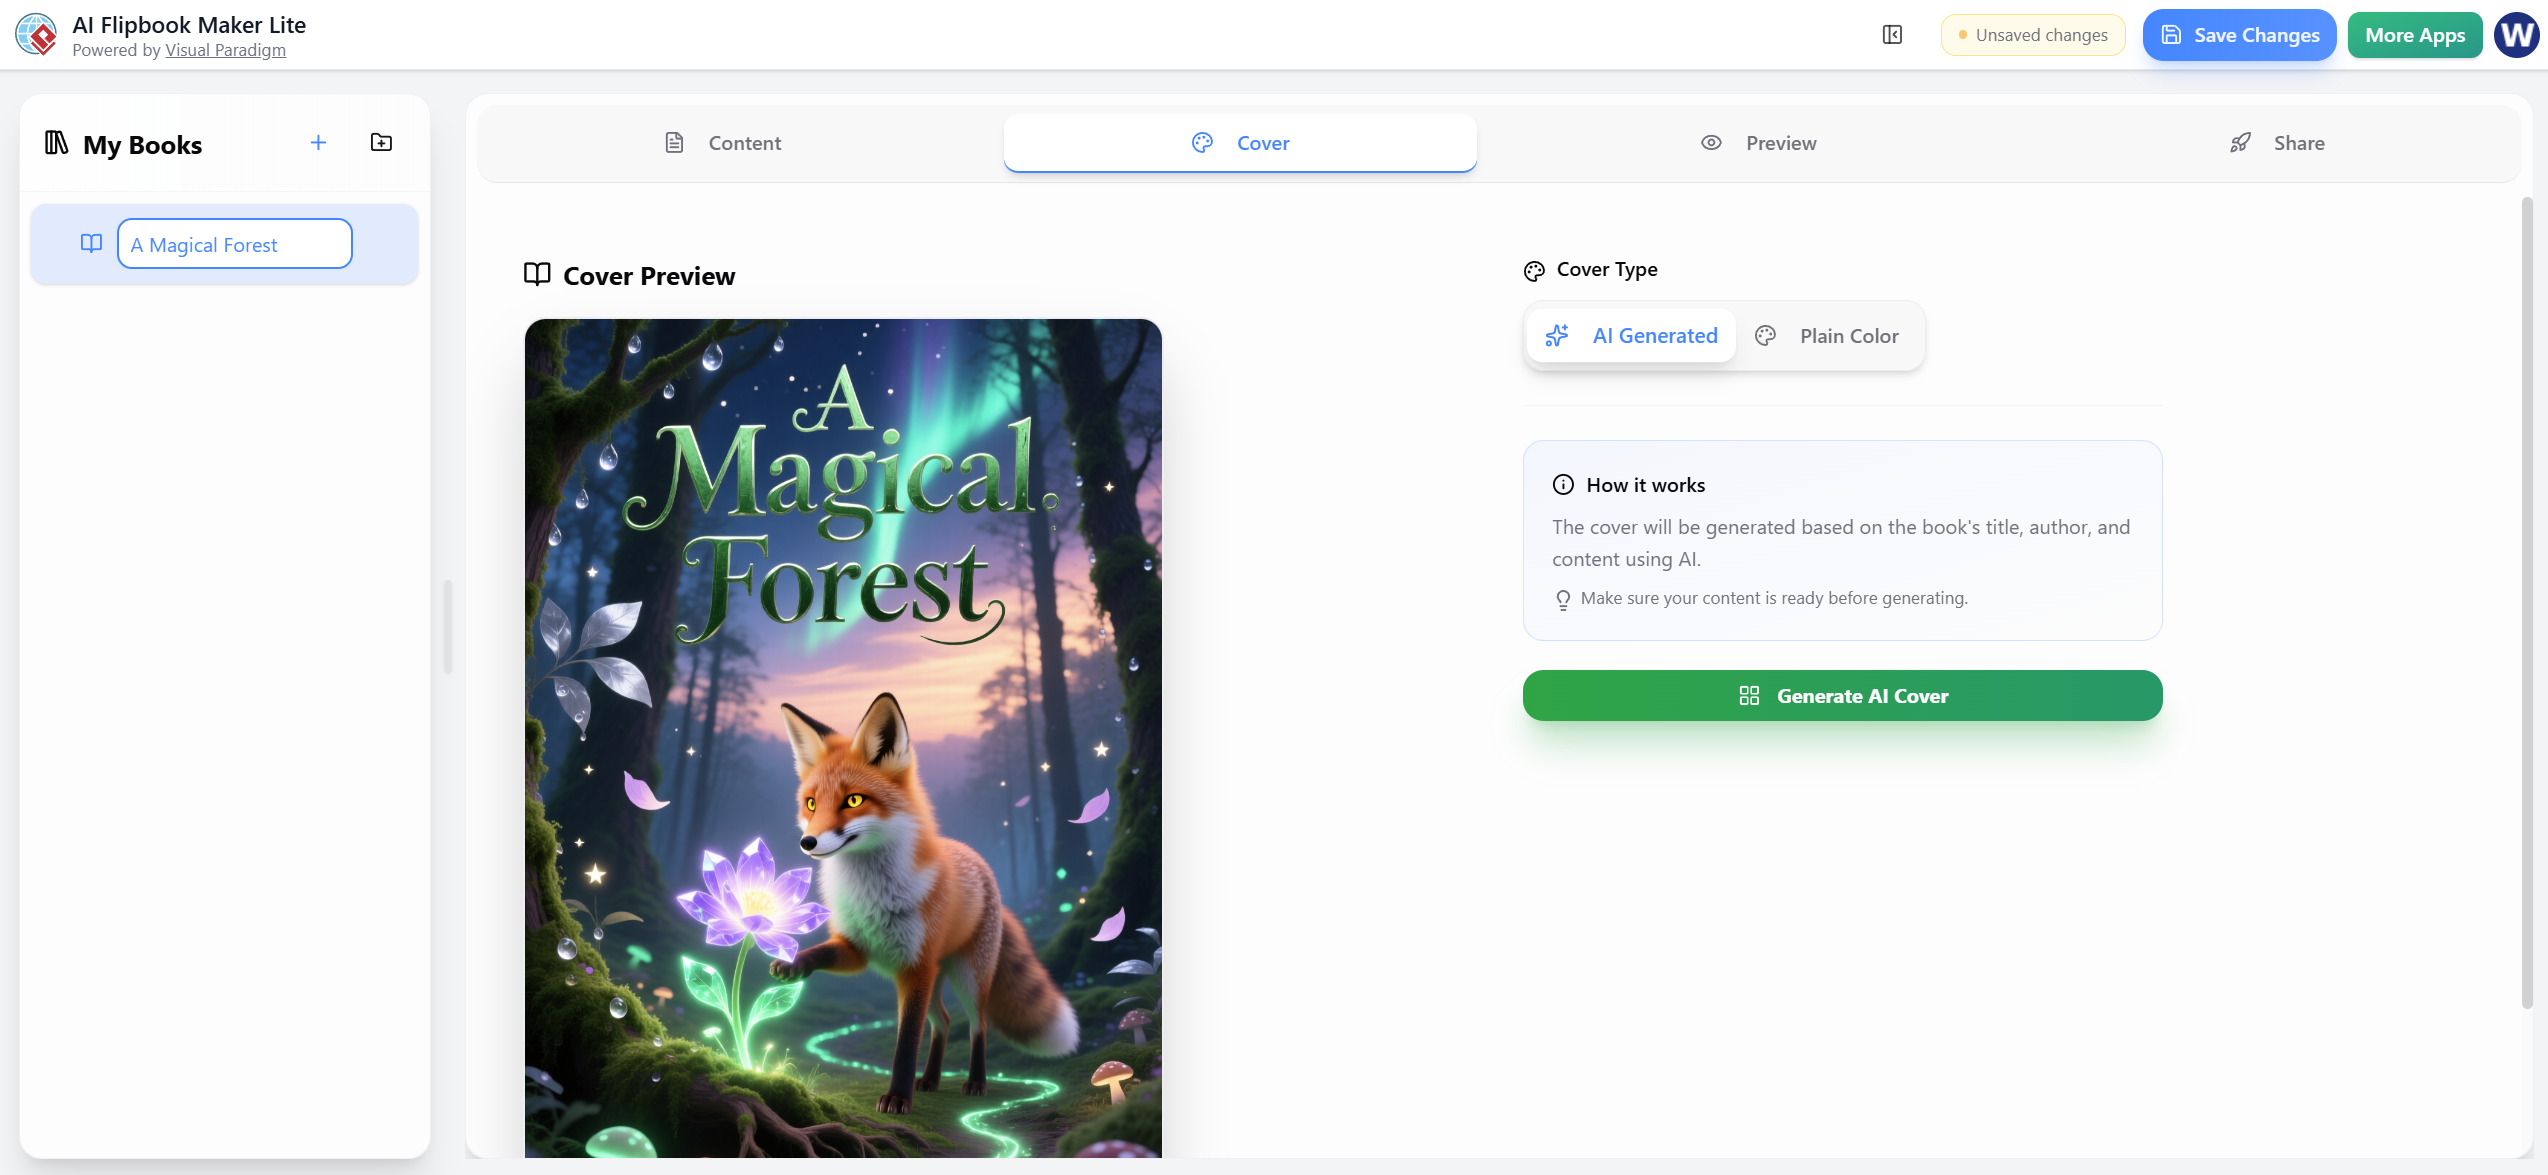Click the palette icon next to Cover Type
The width and height of the screenshot is (2548, 1175).
1533,269
